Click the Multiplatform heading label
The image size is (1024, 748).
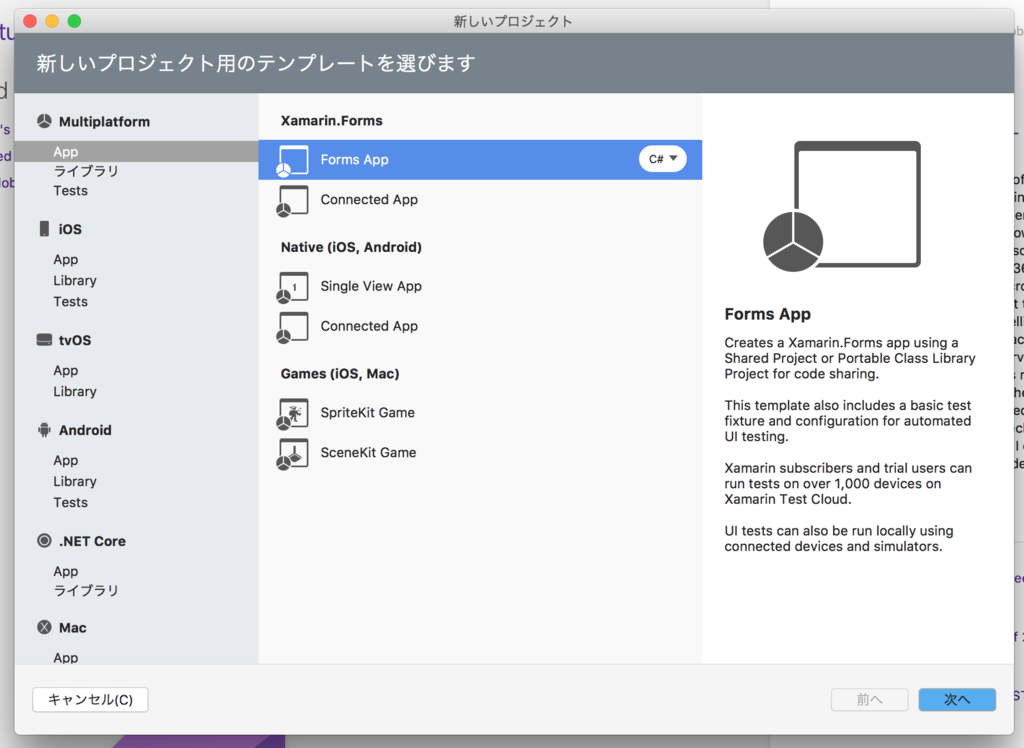[x=104, y=122]
